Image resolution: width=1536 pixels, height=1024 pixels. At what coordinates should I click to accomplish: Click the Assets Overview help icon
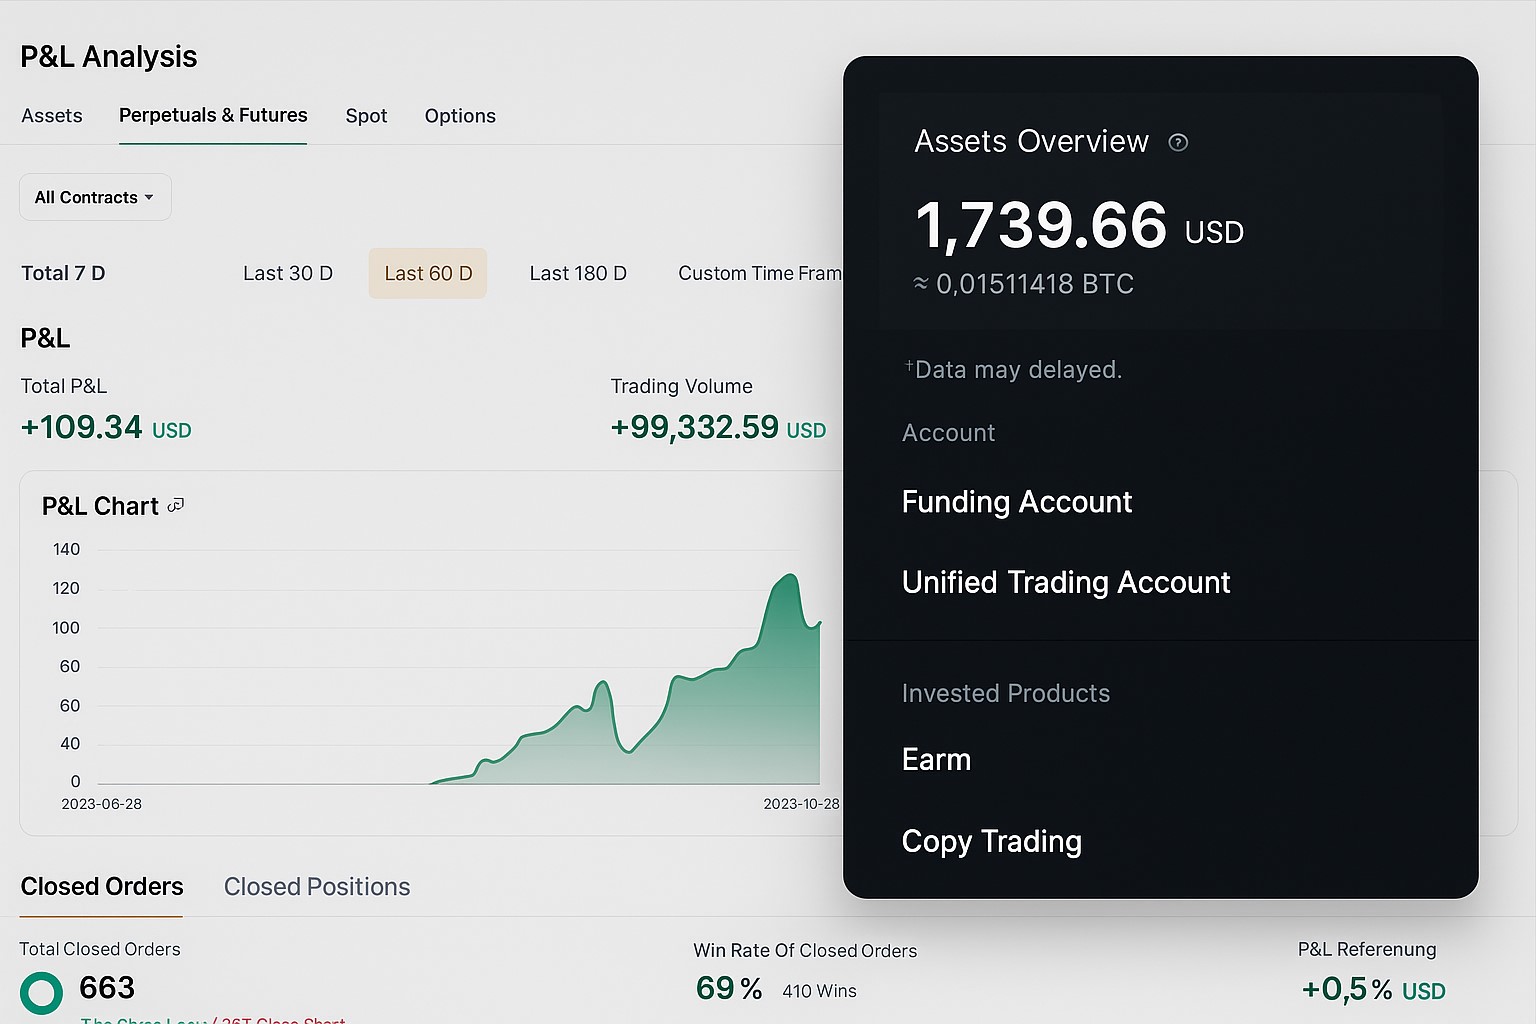1178,143
